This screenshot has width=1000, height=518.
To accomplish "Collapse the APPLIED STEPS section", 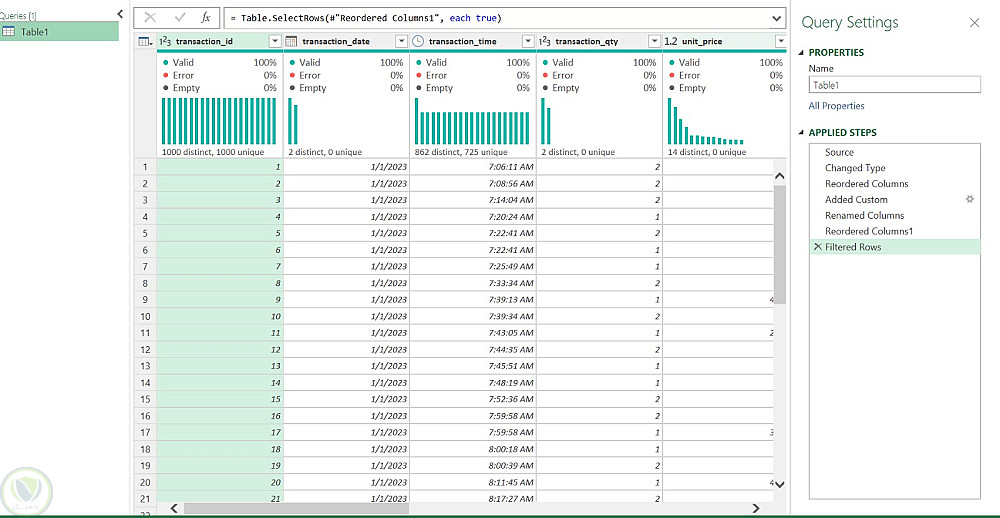I will [801, 133].
